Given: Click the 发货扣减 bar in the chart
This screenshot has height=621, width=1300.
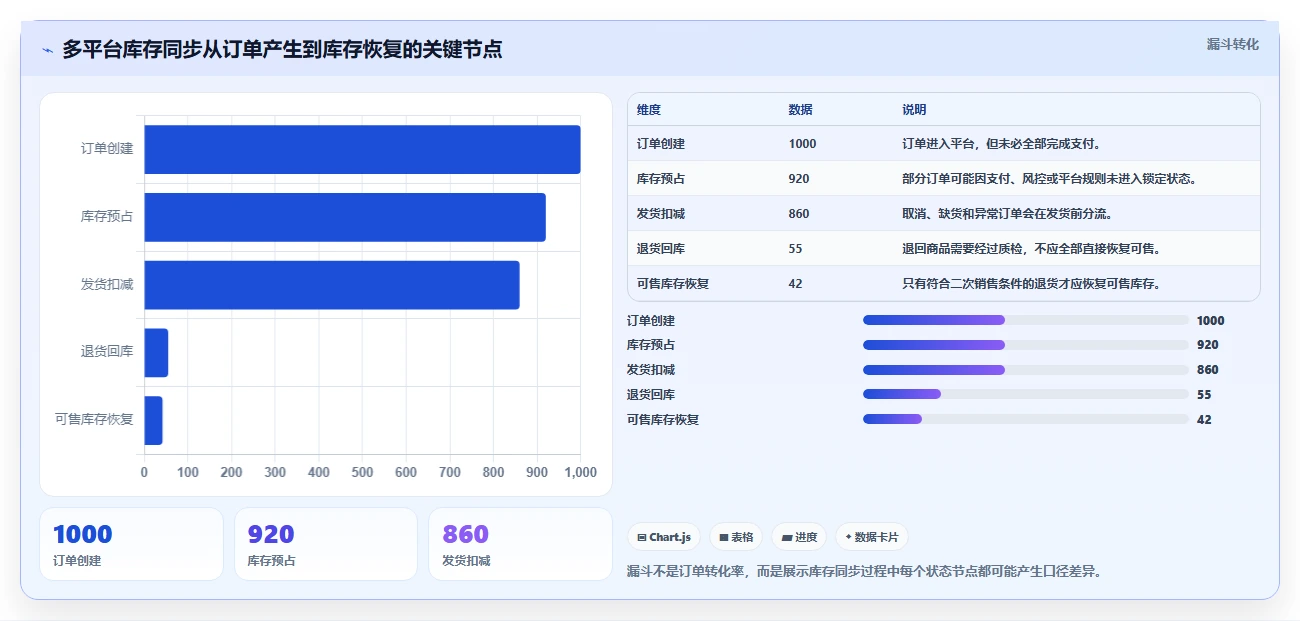Looking at the screenshot, I should 332,285.
